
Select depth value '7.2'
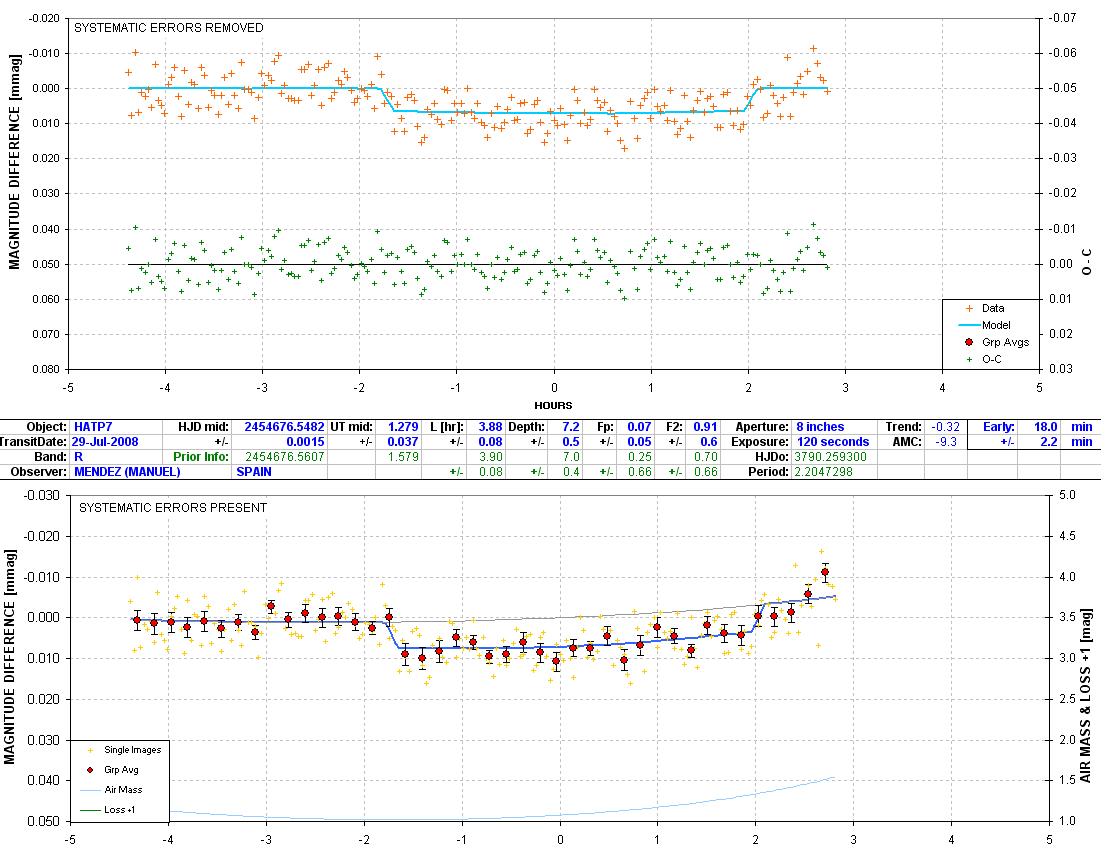coord(571,427)
